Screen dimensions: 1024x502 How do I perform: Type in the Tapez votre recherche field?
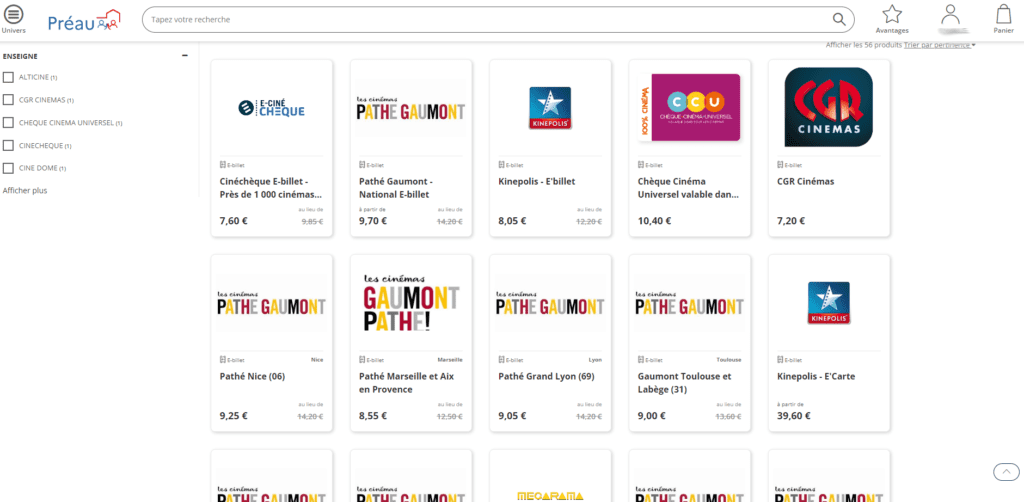480,19
